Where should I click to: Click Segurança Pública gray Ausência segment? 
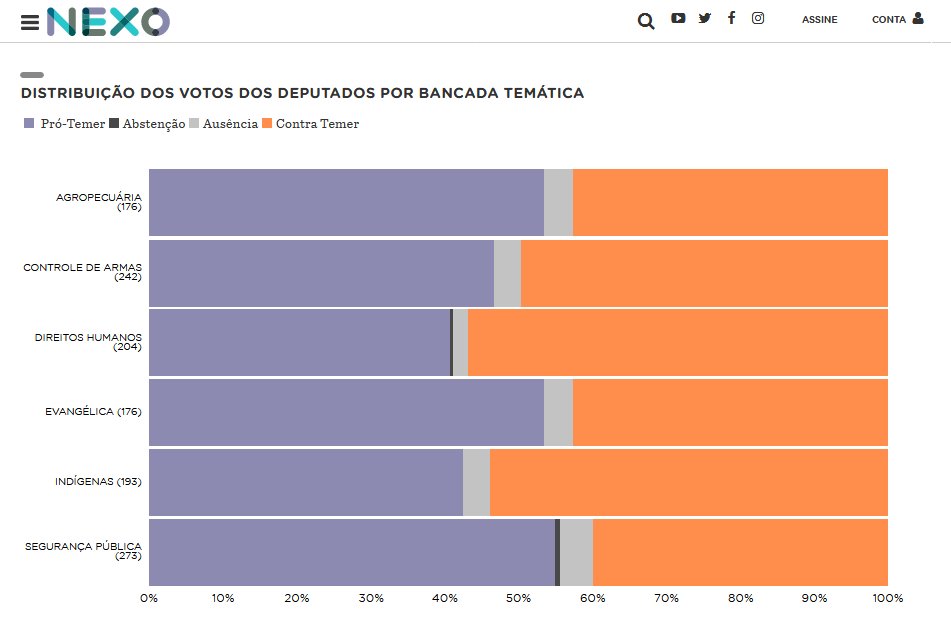[x=576, y=552]
